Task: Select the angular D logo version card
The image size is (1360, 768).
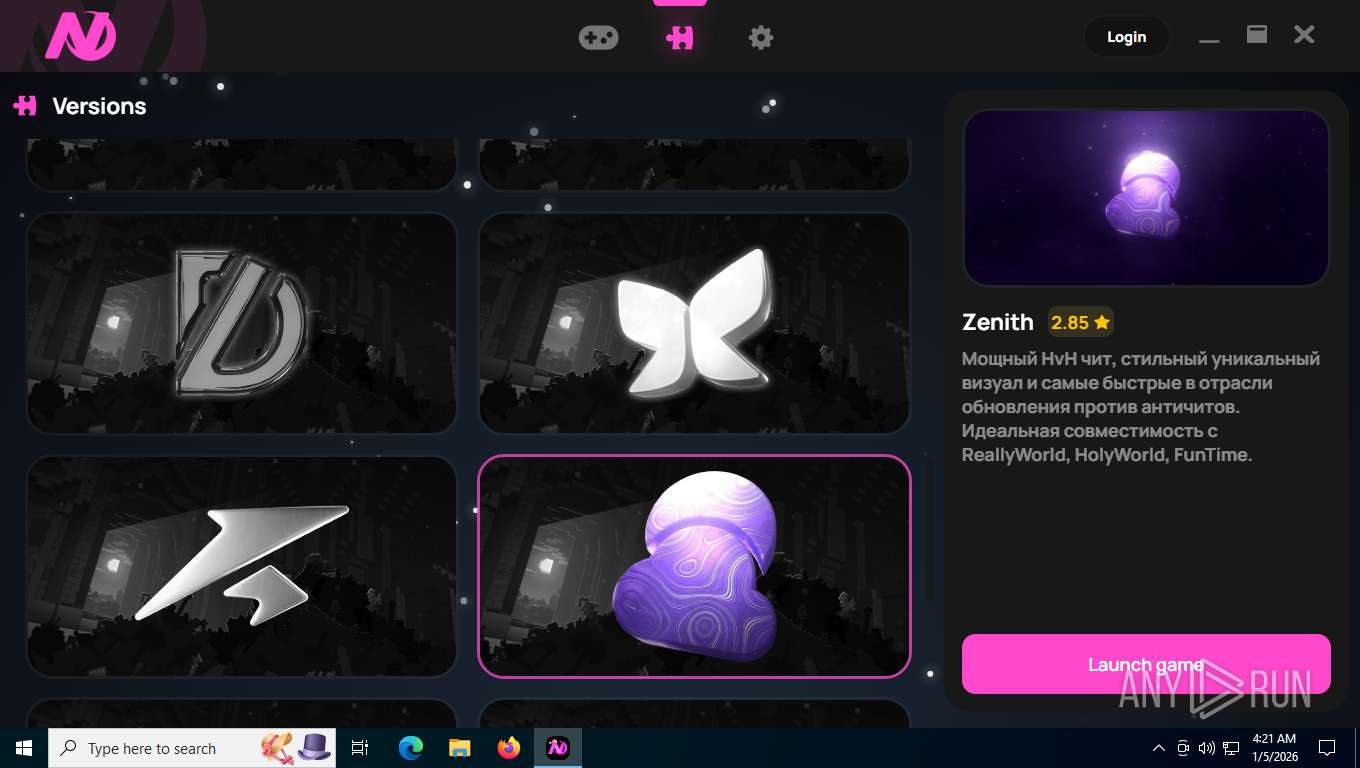Action: click(241, 323)
